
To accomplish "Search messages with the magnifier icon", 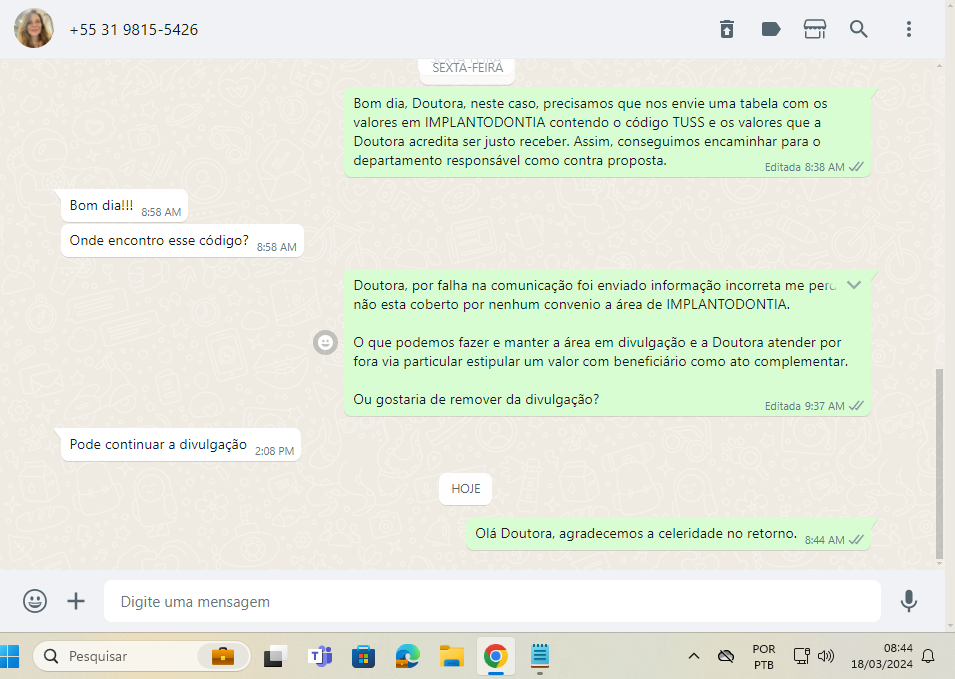I will 859,29.
